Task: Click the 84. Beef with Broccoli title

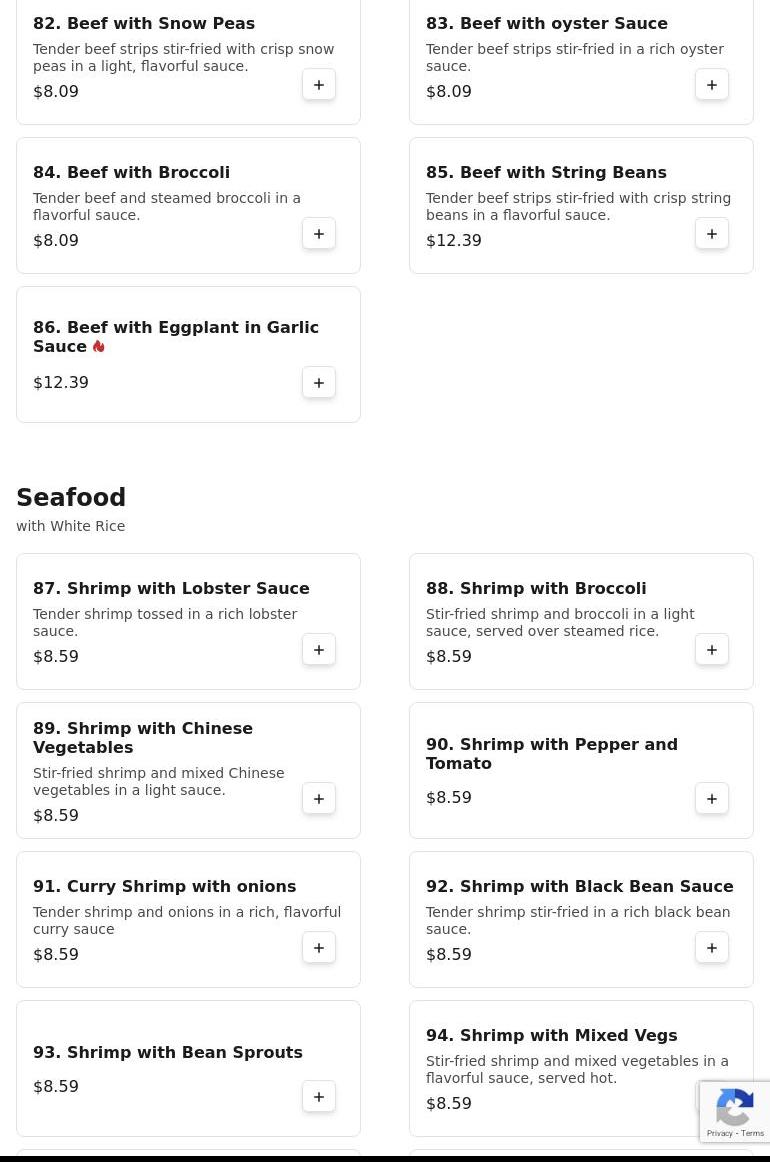Action: click(x=131, y=173)
